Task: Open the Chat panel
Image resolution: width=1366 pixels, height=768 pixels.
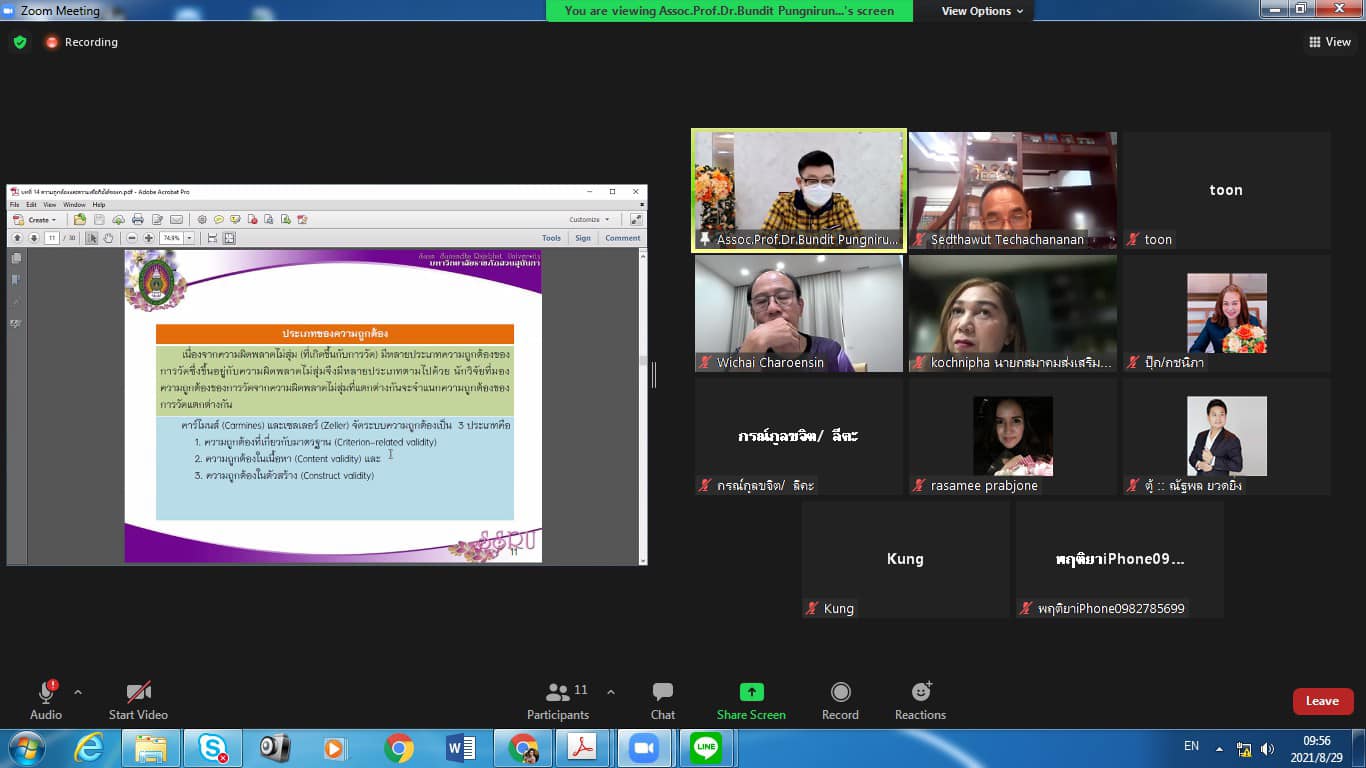Action: [x=662, y=700]
